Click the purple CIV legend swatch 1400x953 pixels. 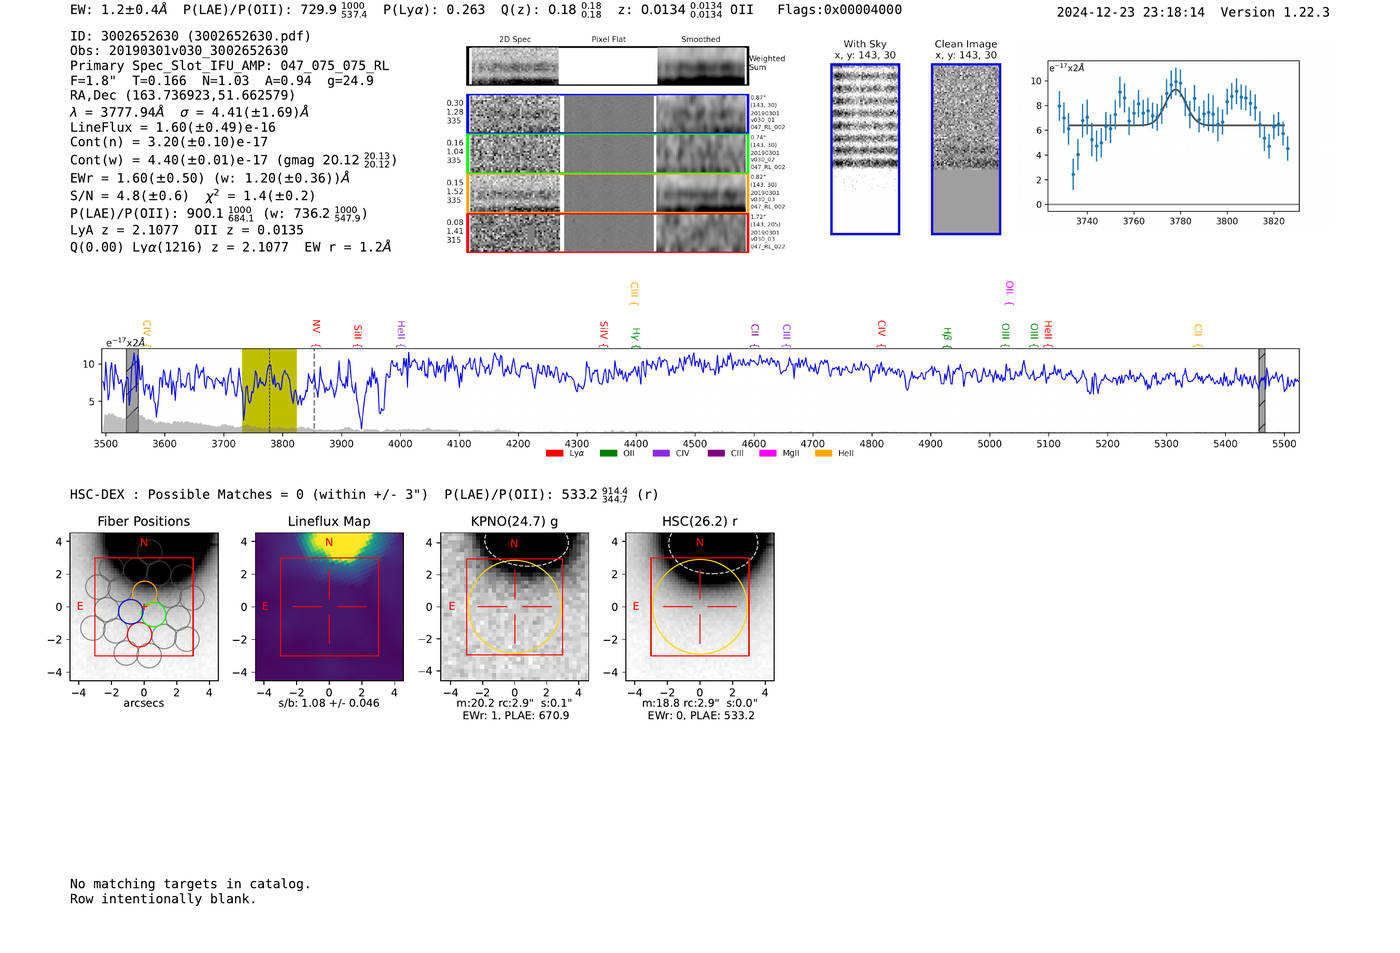click(x=661, y=453)
